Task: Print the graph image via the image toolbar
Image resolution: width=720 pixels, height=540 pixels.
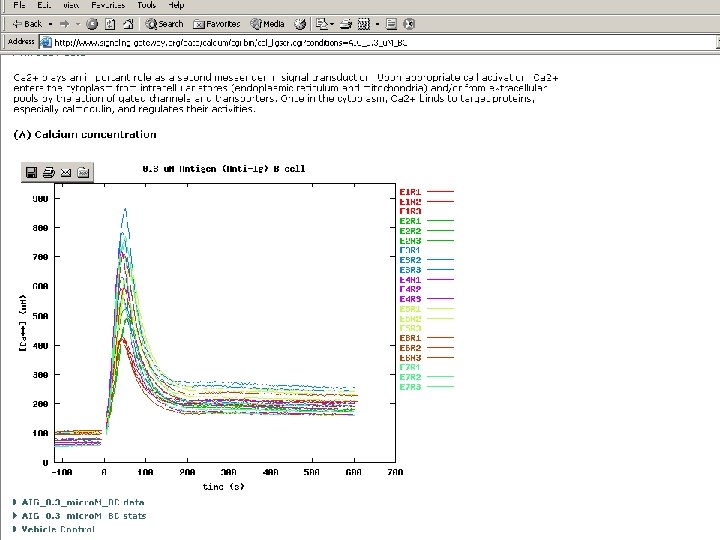Action: pyautogui.click(x=49, y=173)
